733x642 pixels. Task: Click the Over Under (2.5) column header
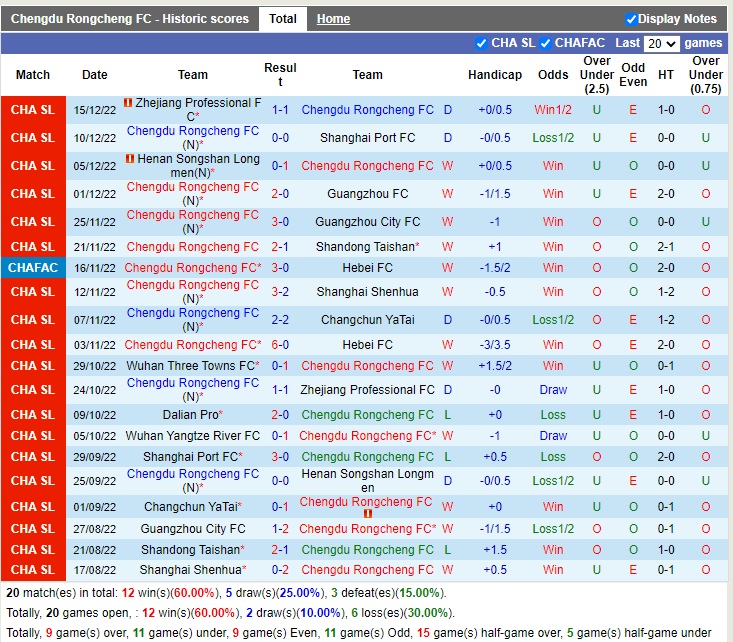click(x=597, y=75)
